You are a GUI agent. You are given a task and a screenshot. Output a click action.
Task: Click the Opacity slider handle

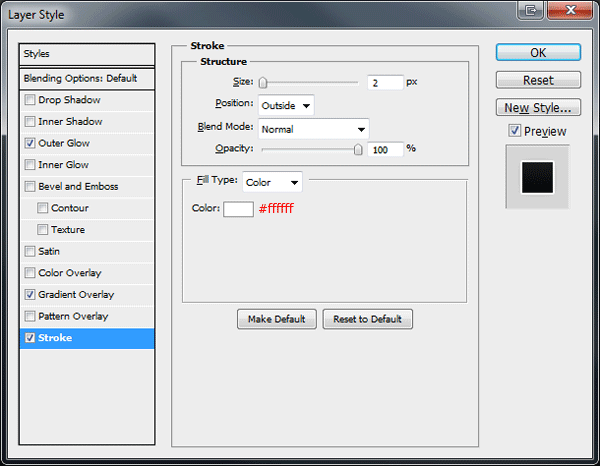pyautogui.click(x=358, y=149)
